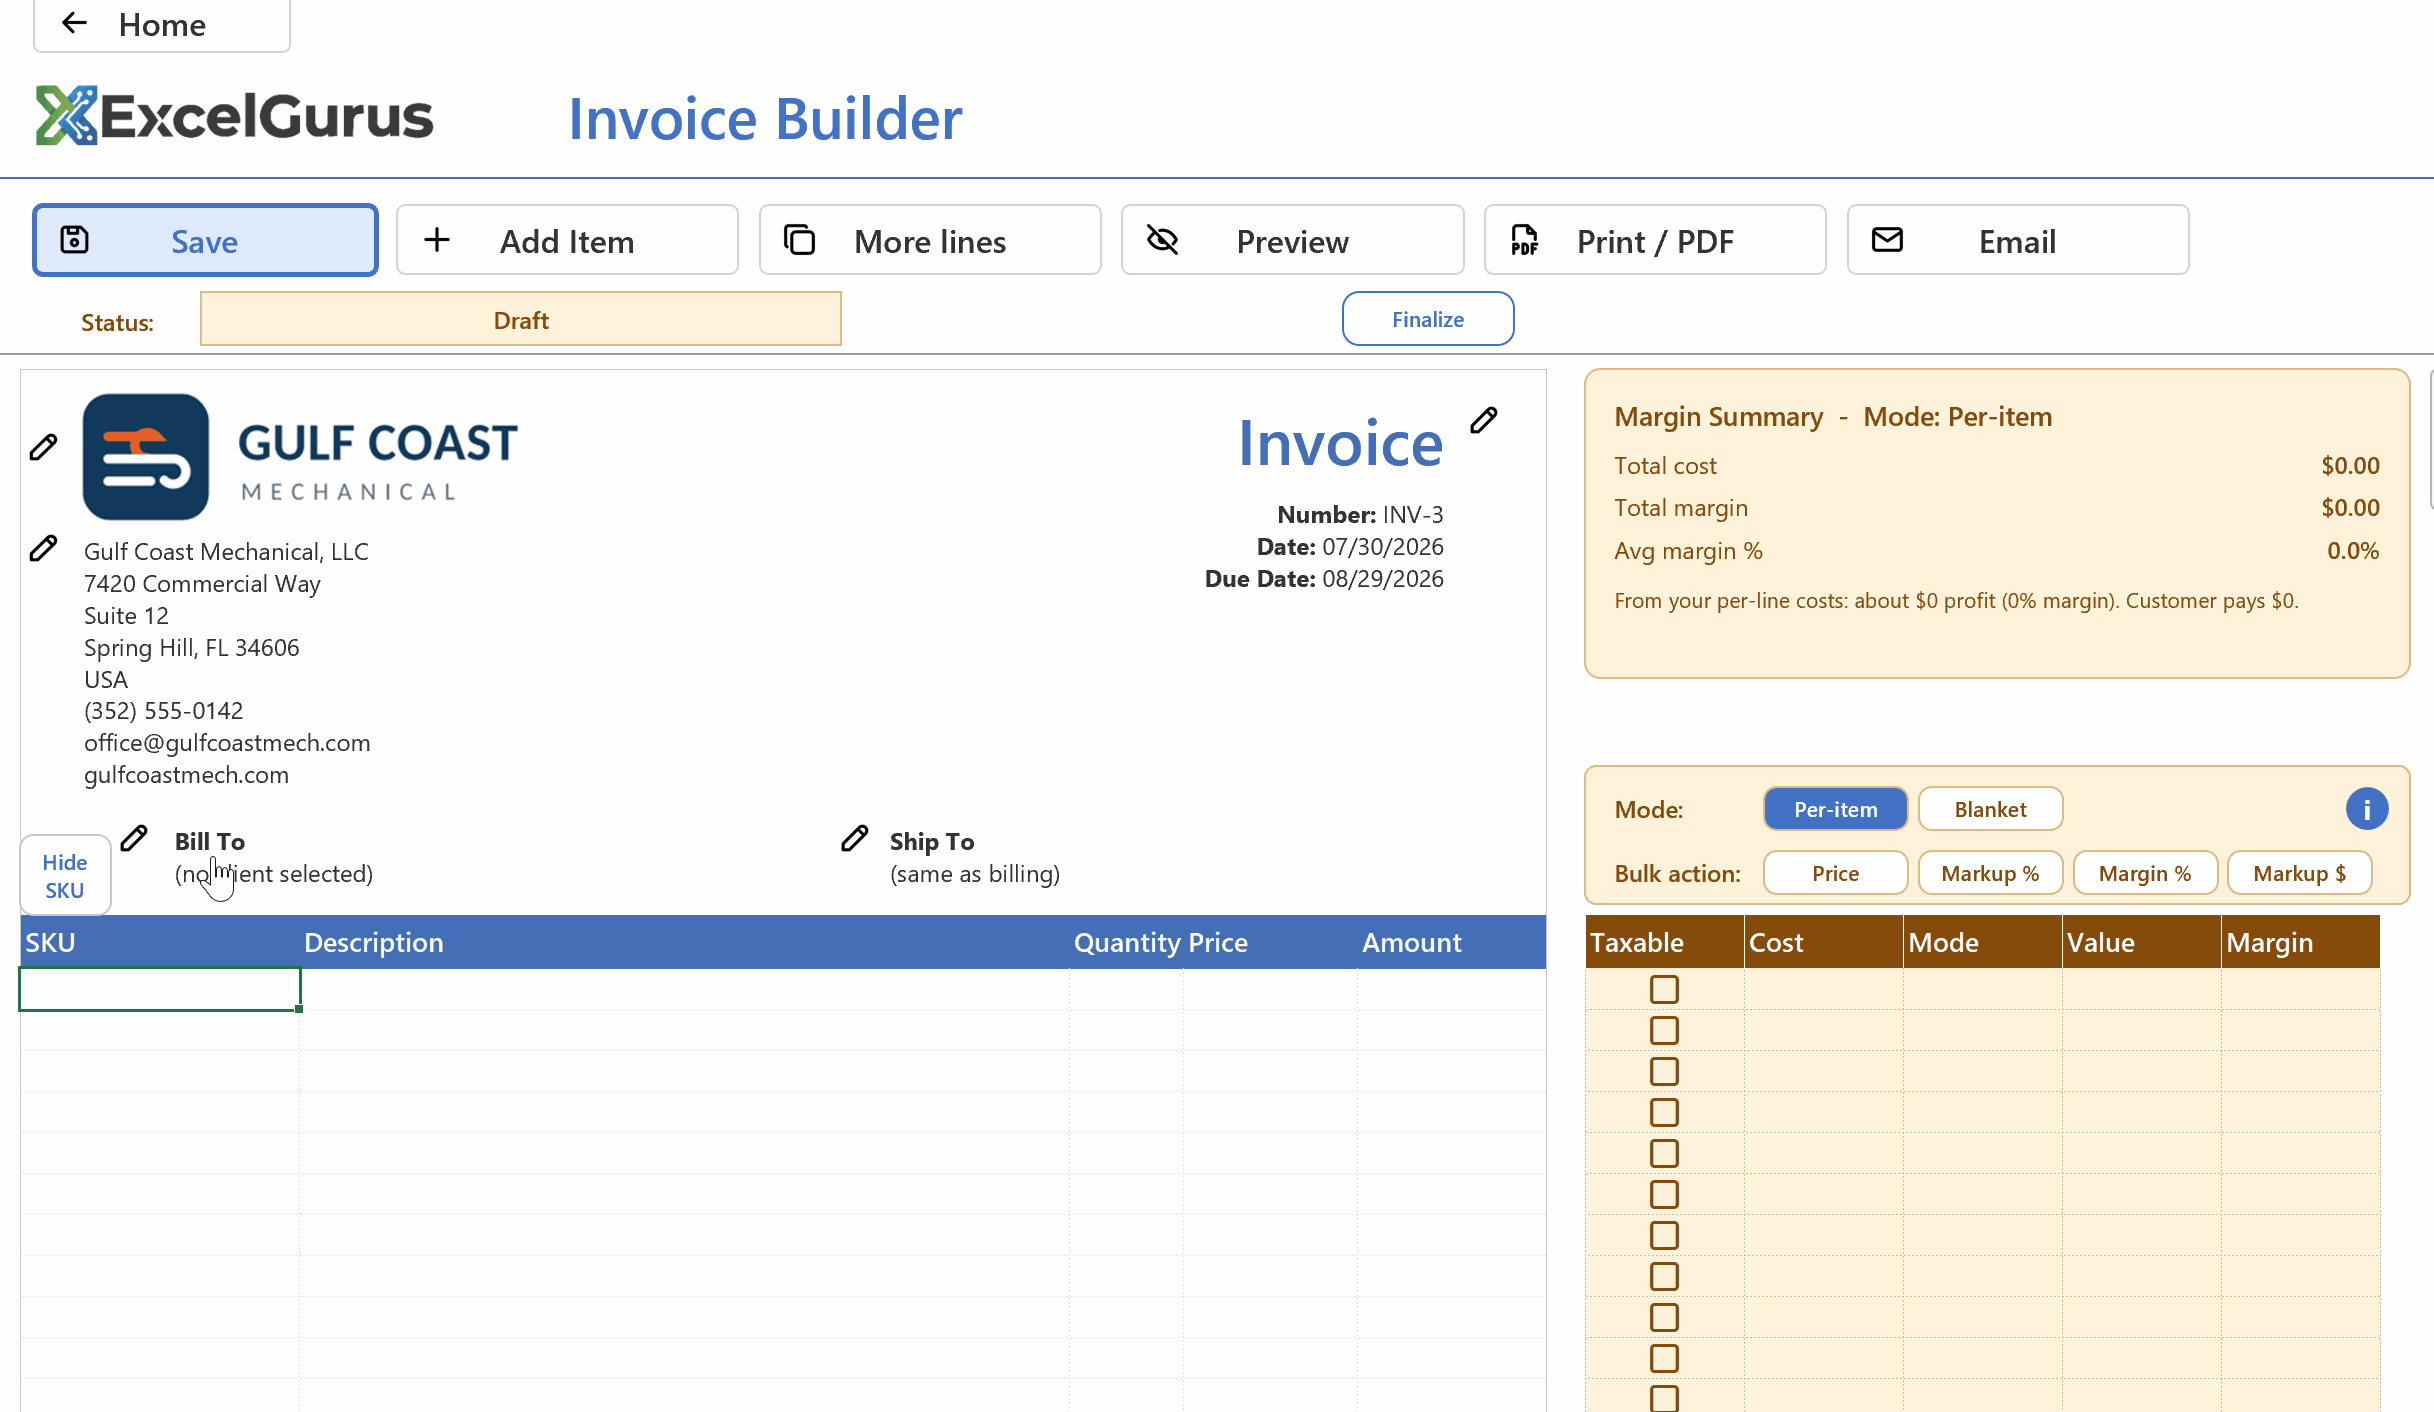This screenshot has width=2434, height=1412.
Task: Open invoice Preview
Action: click(1292, 240)
